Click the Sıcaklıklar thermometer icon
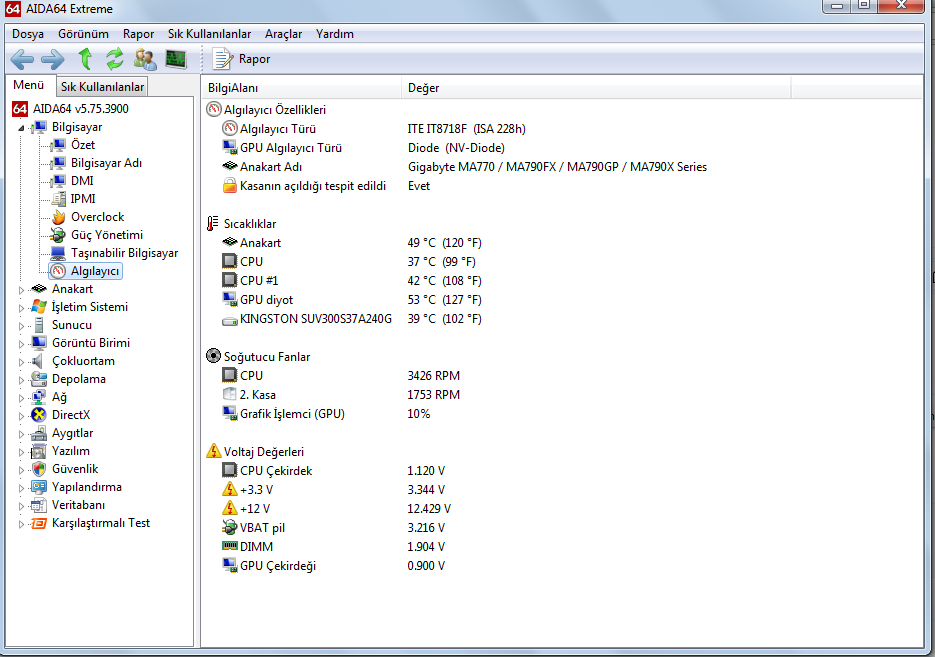Image resolution: width=935 pixels, height=657 pixels. click(x=212, y=224)
